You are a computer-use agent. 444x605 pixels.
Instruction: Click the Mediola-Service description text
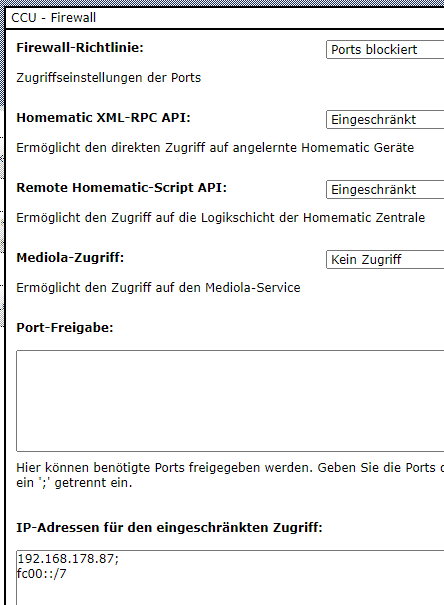(x=158, y=288)
